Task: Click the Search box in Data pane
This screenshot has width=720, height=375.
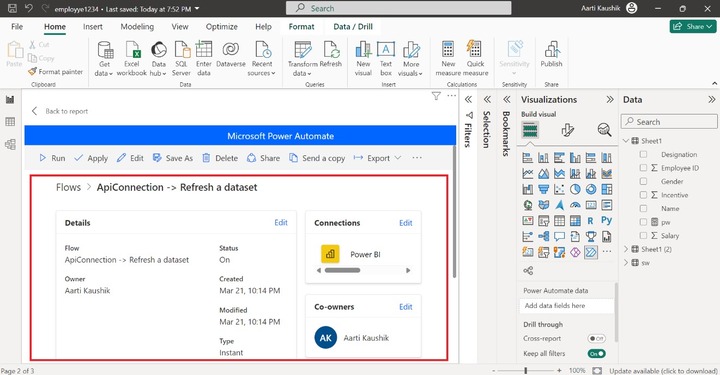Action: click(x=669, y=122)
